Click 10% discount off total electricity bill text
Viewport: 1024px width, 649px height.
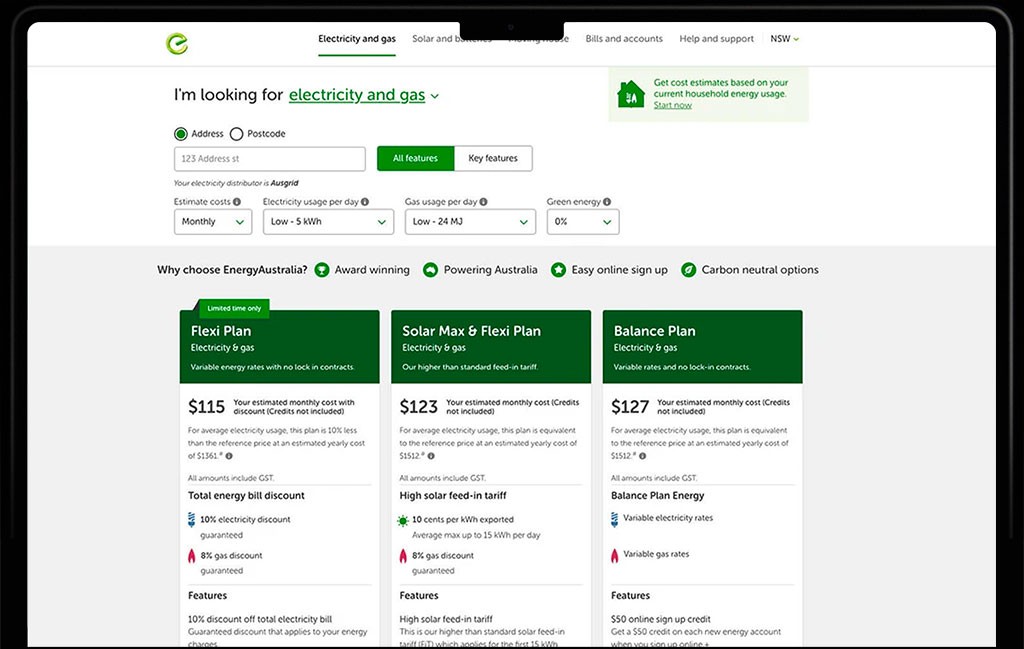(x=260, y=619)
